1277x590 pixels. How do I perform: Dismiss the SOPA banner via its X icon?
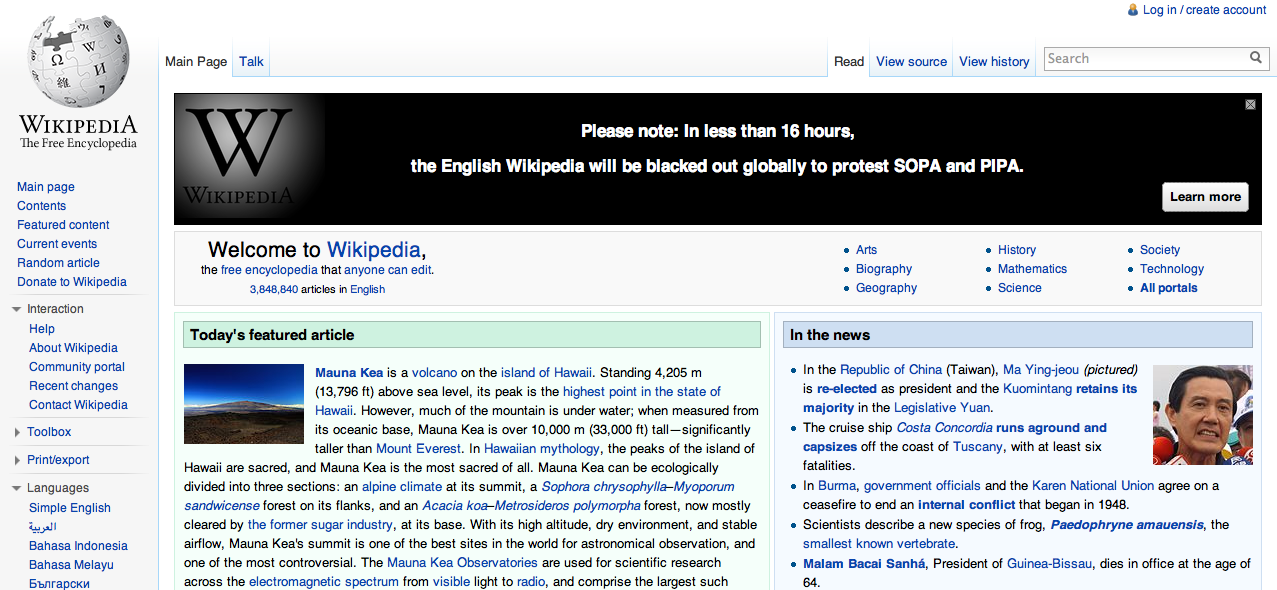pos(1249,104)
